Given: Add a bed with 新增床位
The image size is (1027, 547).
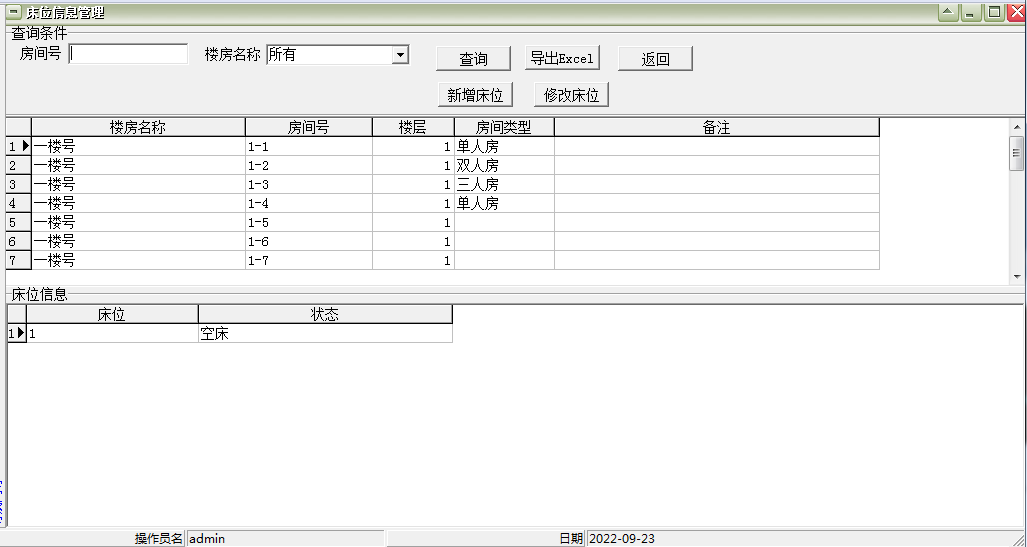Looking at the screenshot, I should click(x=475, y=95).
